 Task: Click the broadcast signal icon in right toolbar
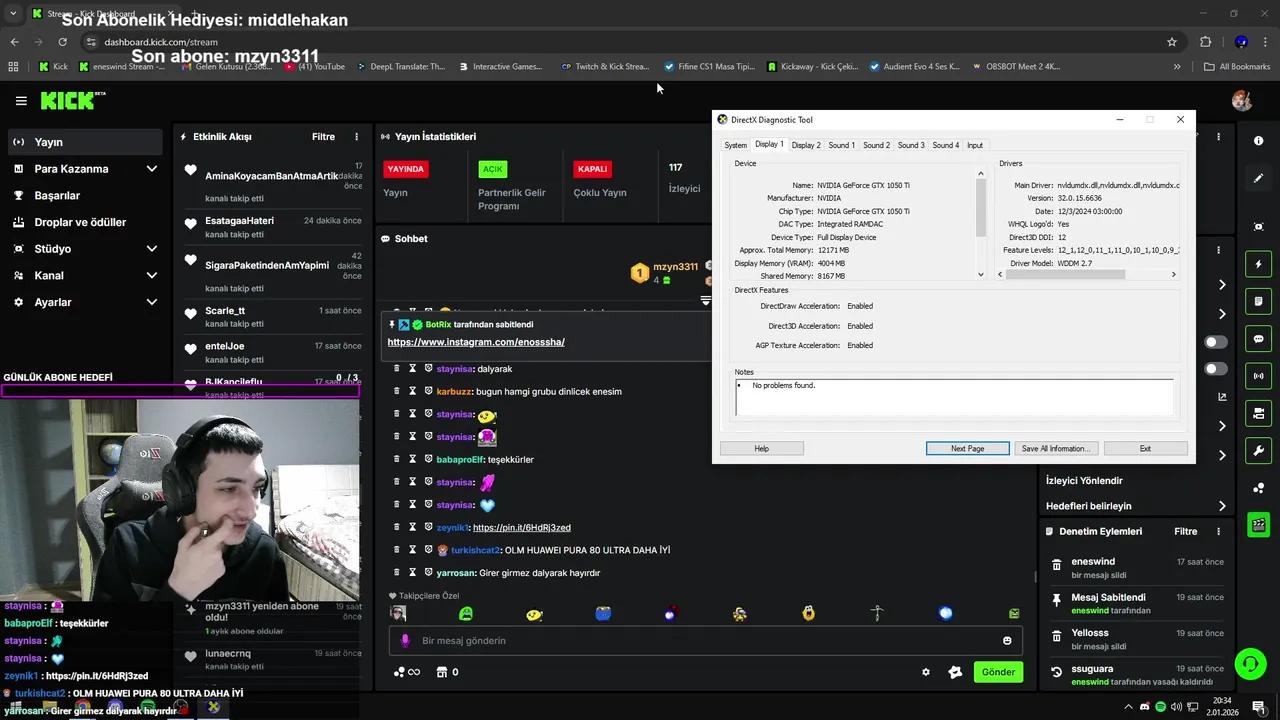[x=1258, y=376]
